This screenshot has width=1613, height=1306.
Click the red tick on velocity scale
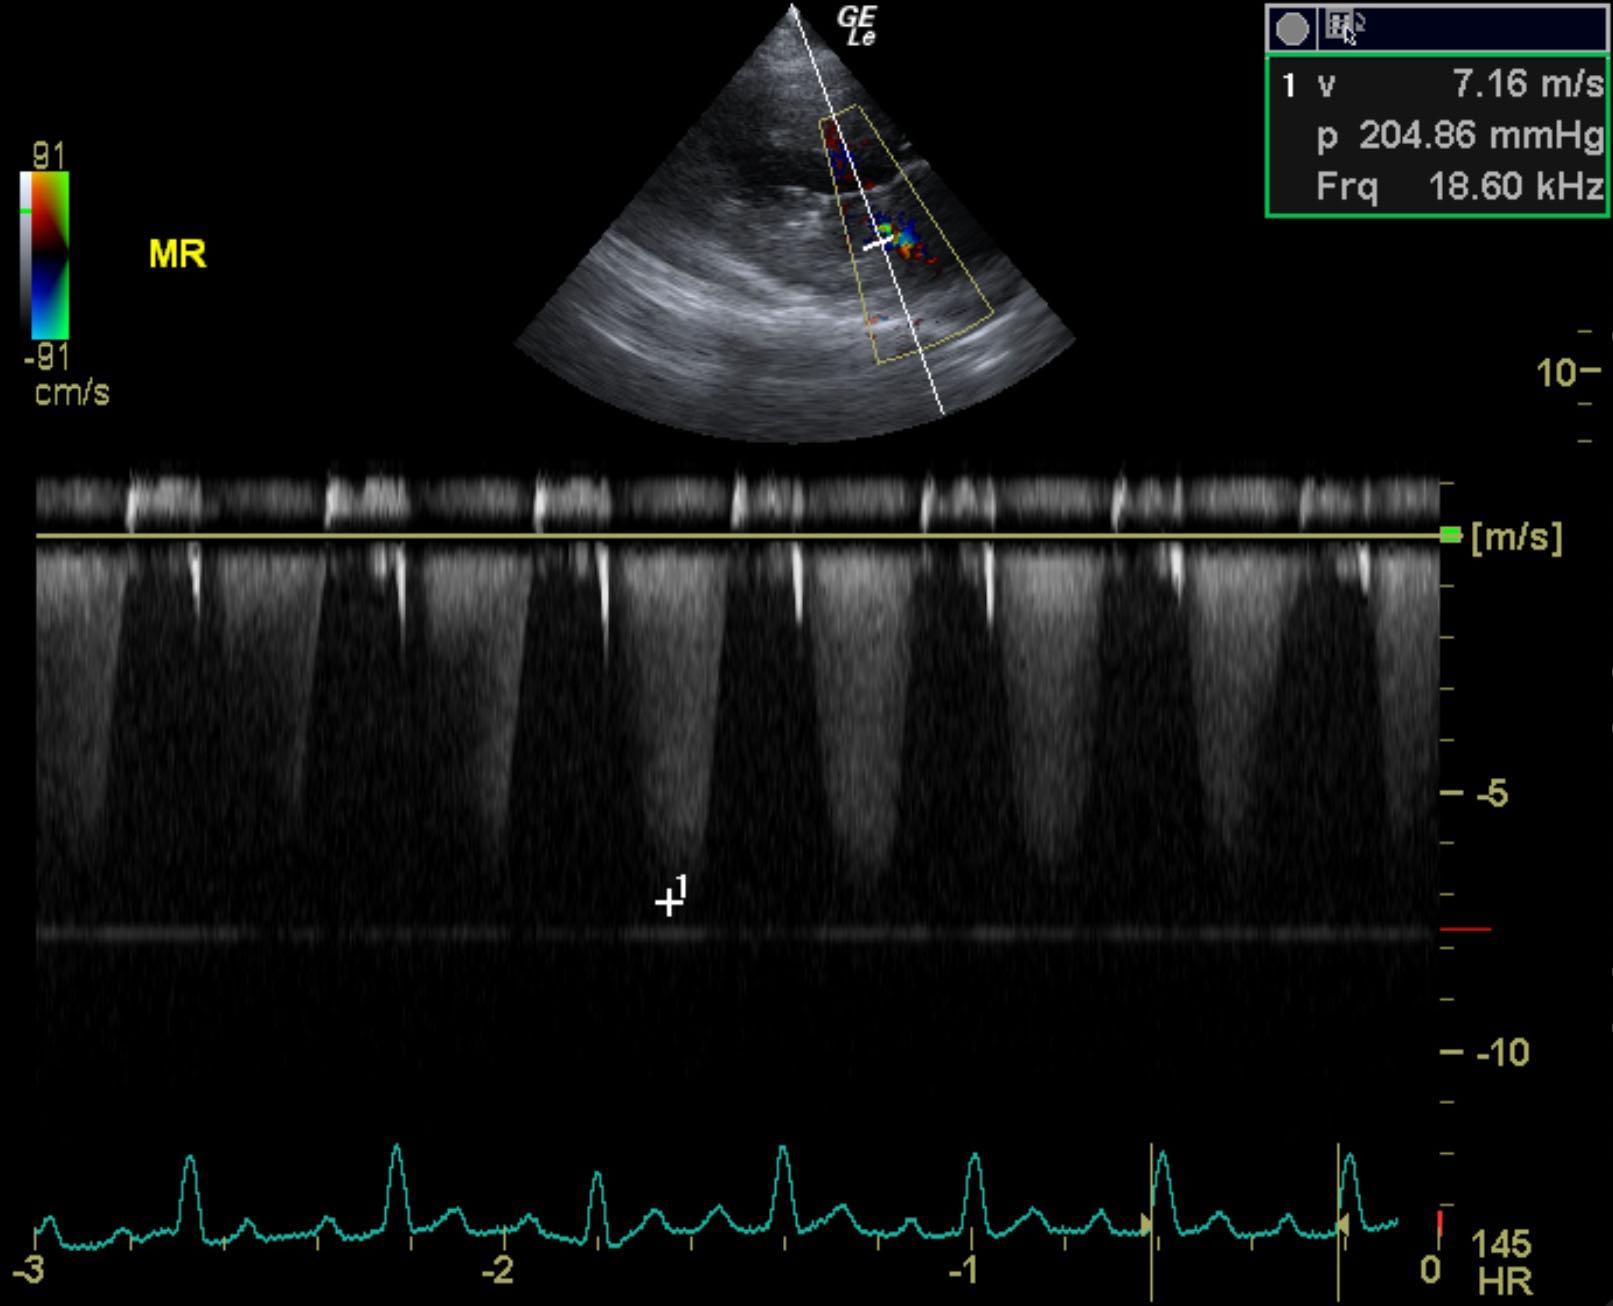pos(1466,929)
